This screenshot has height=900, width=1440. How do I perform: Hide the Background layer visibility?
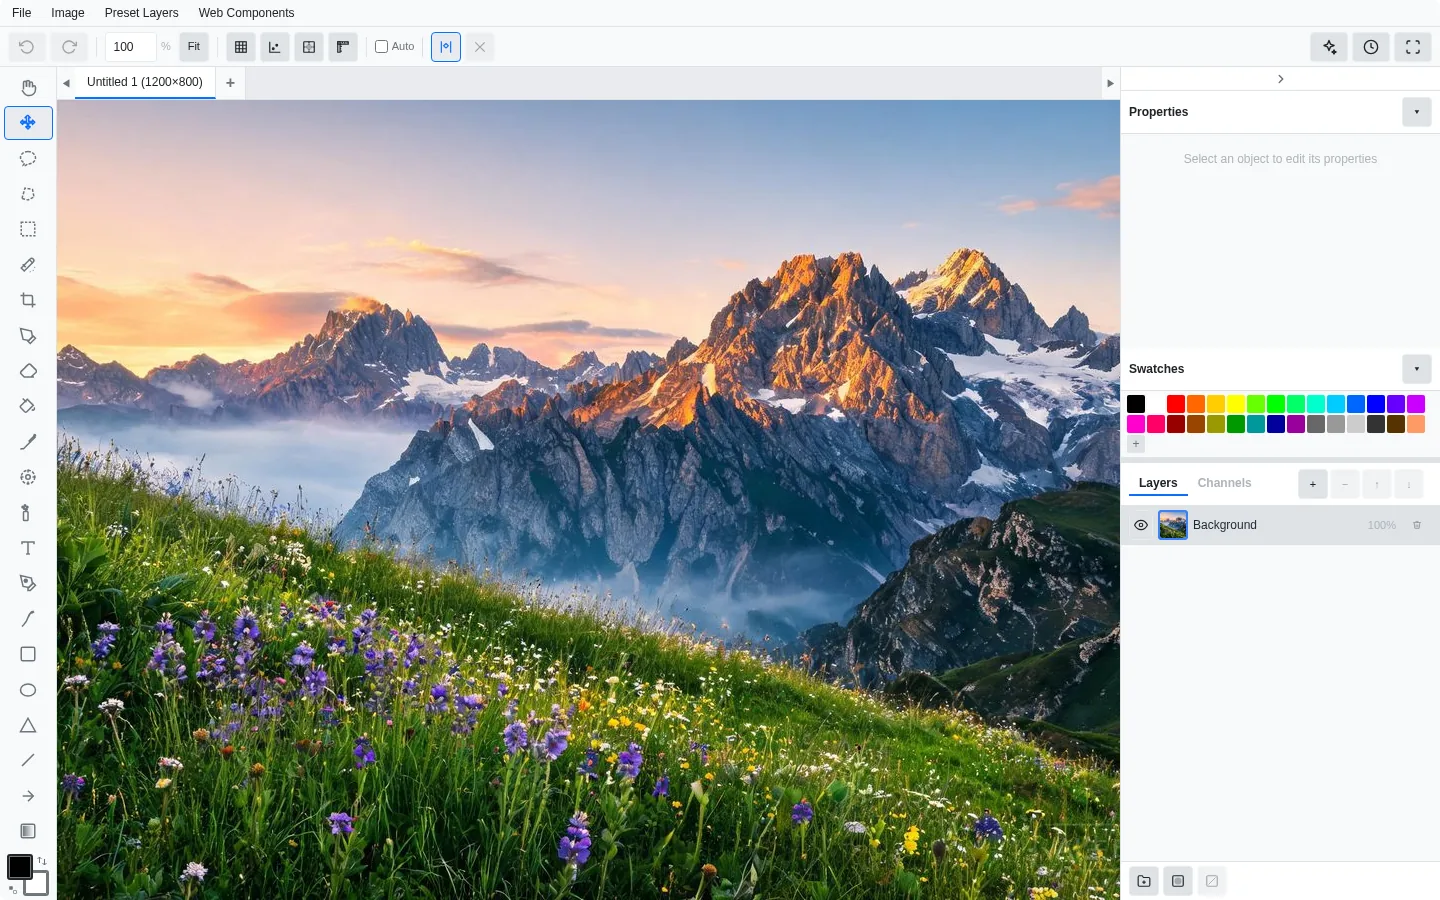pyautogui.click(x=1141, y=525)
